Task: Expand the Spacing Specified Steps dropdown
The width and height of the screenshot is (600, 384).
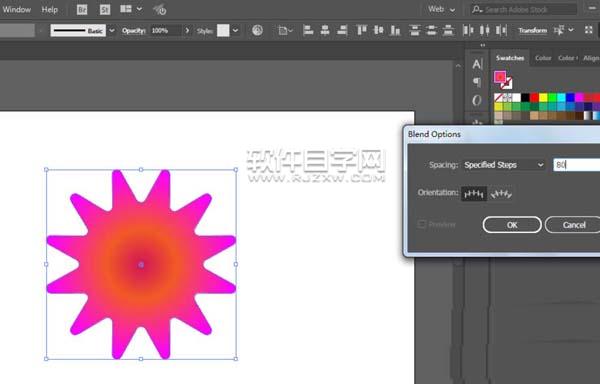Action: (504, 165)
